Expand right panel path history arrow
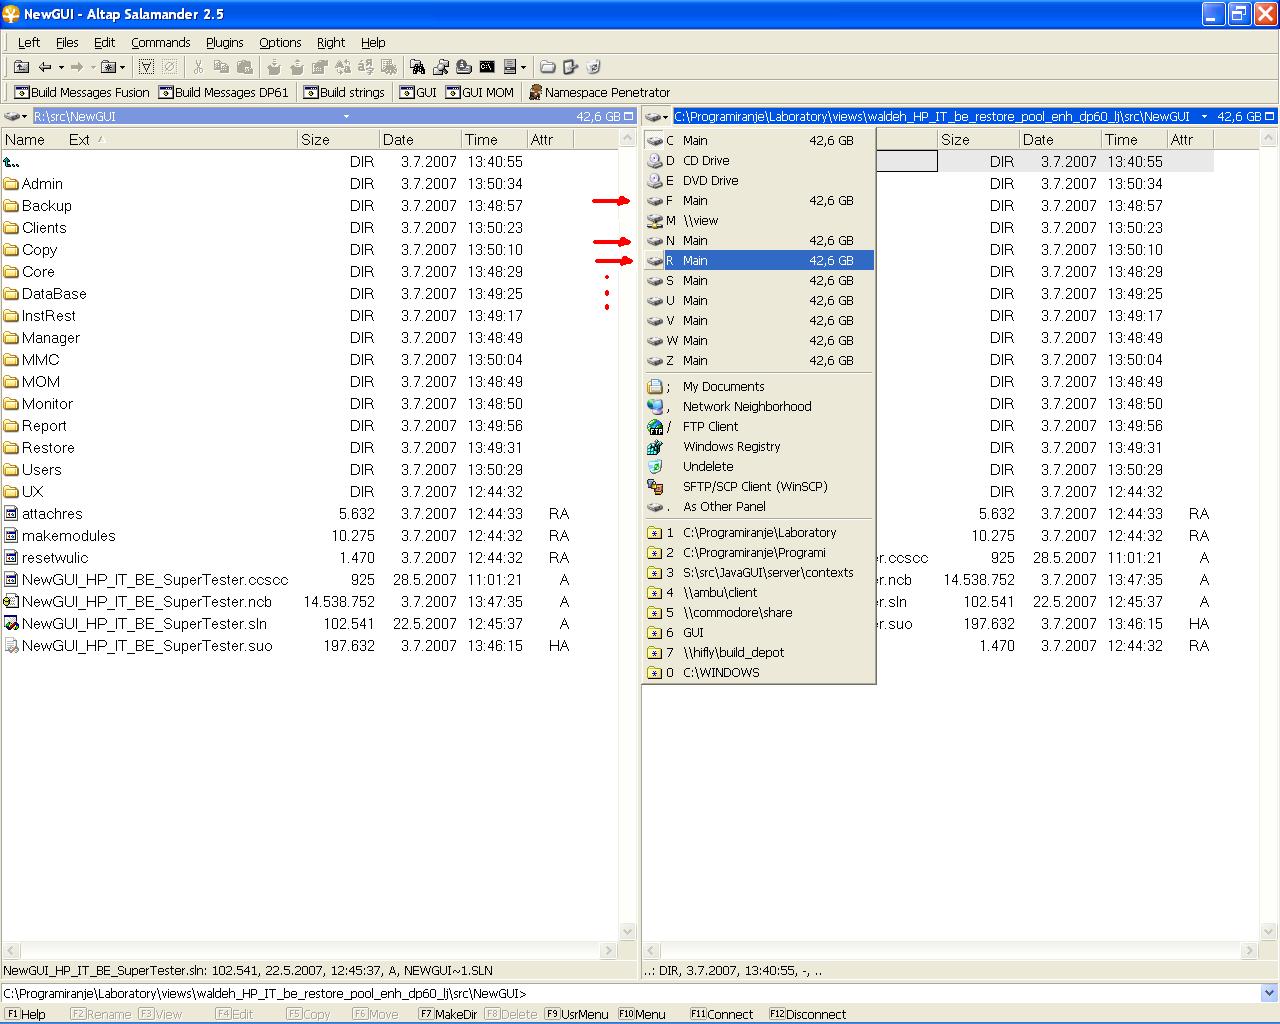 (1204, 117)
